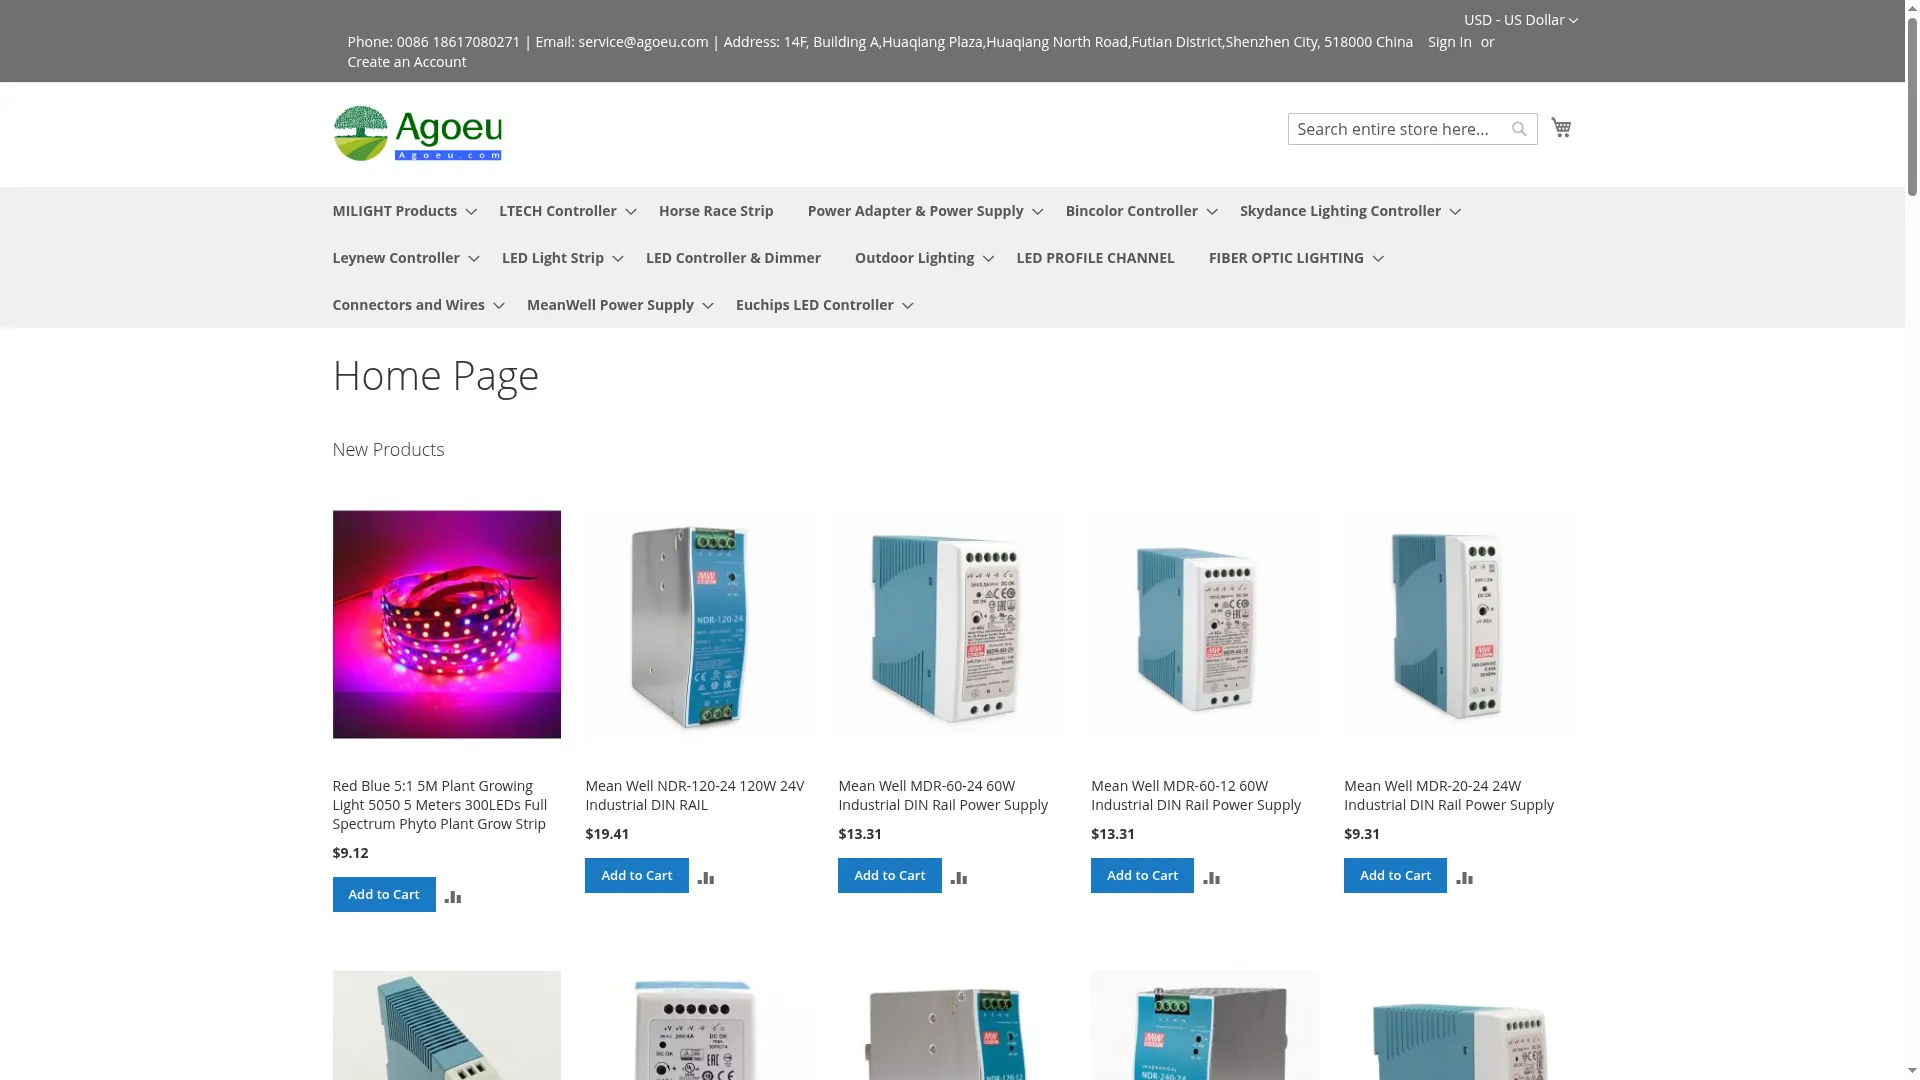Expand MILIGHT Products menu
The height and width of the screenshot is (1080, 1920).
tap(405, 211)
